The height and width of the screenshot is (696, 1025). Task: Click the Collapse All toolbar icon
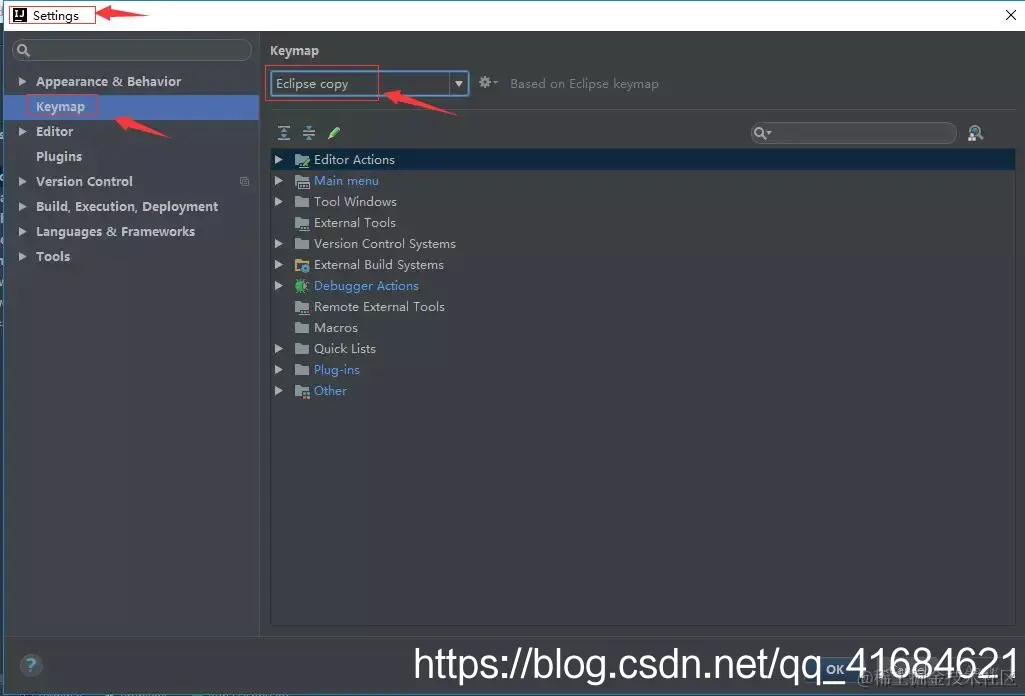(309, 133)
